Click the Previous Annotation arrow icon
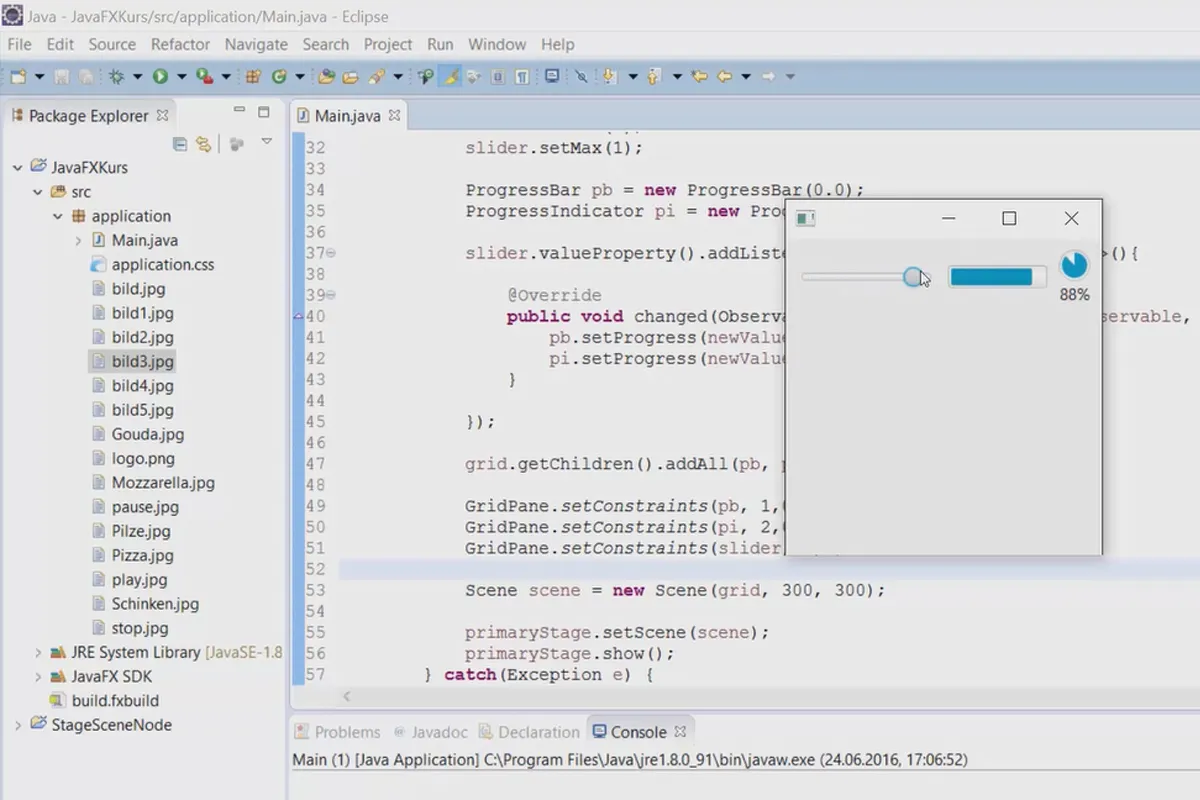Screen dimensions: 1200x800 pyautogui.click(x=654, y=76)
